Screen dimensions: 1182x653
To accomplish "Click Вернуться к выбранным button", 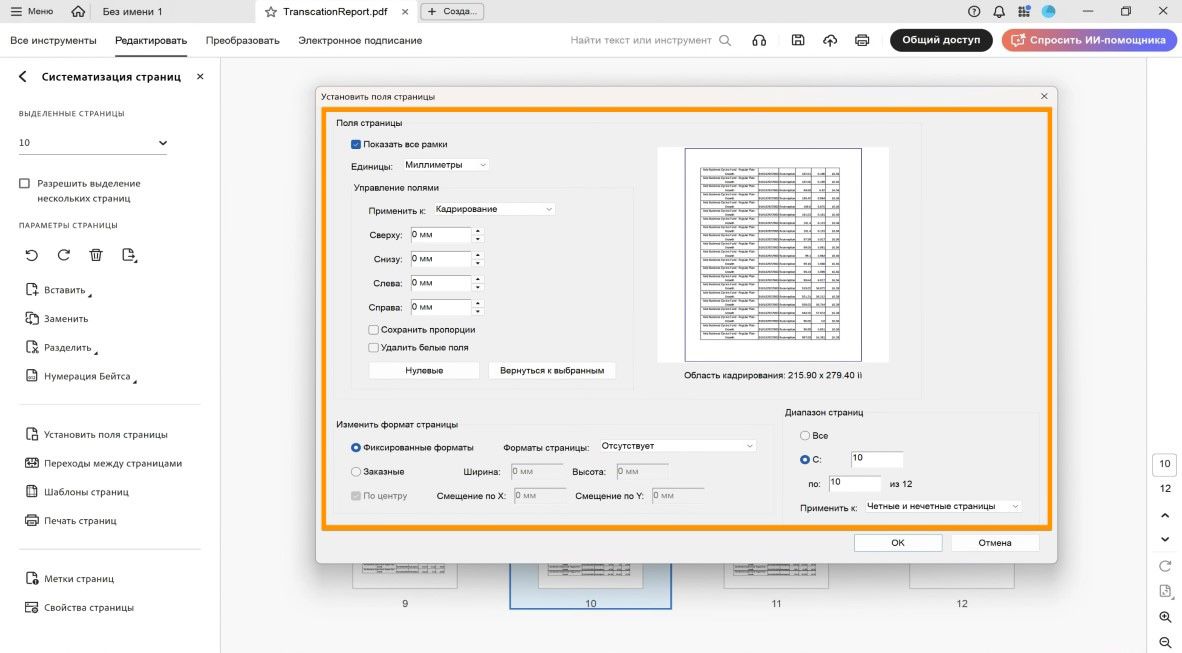I will [552, 370].
